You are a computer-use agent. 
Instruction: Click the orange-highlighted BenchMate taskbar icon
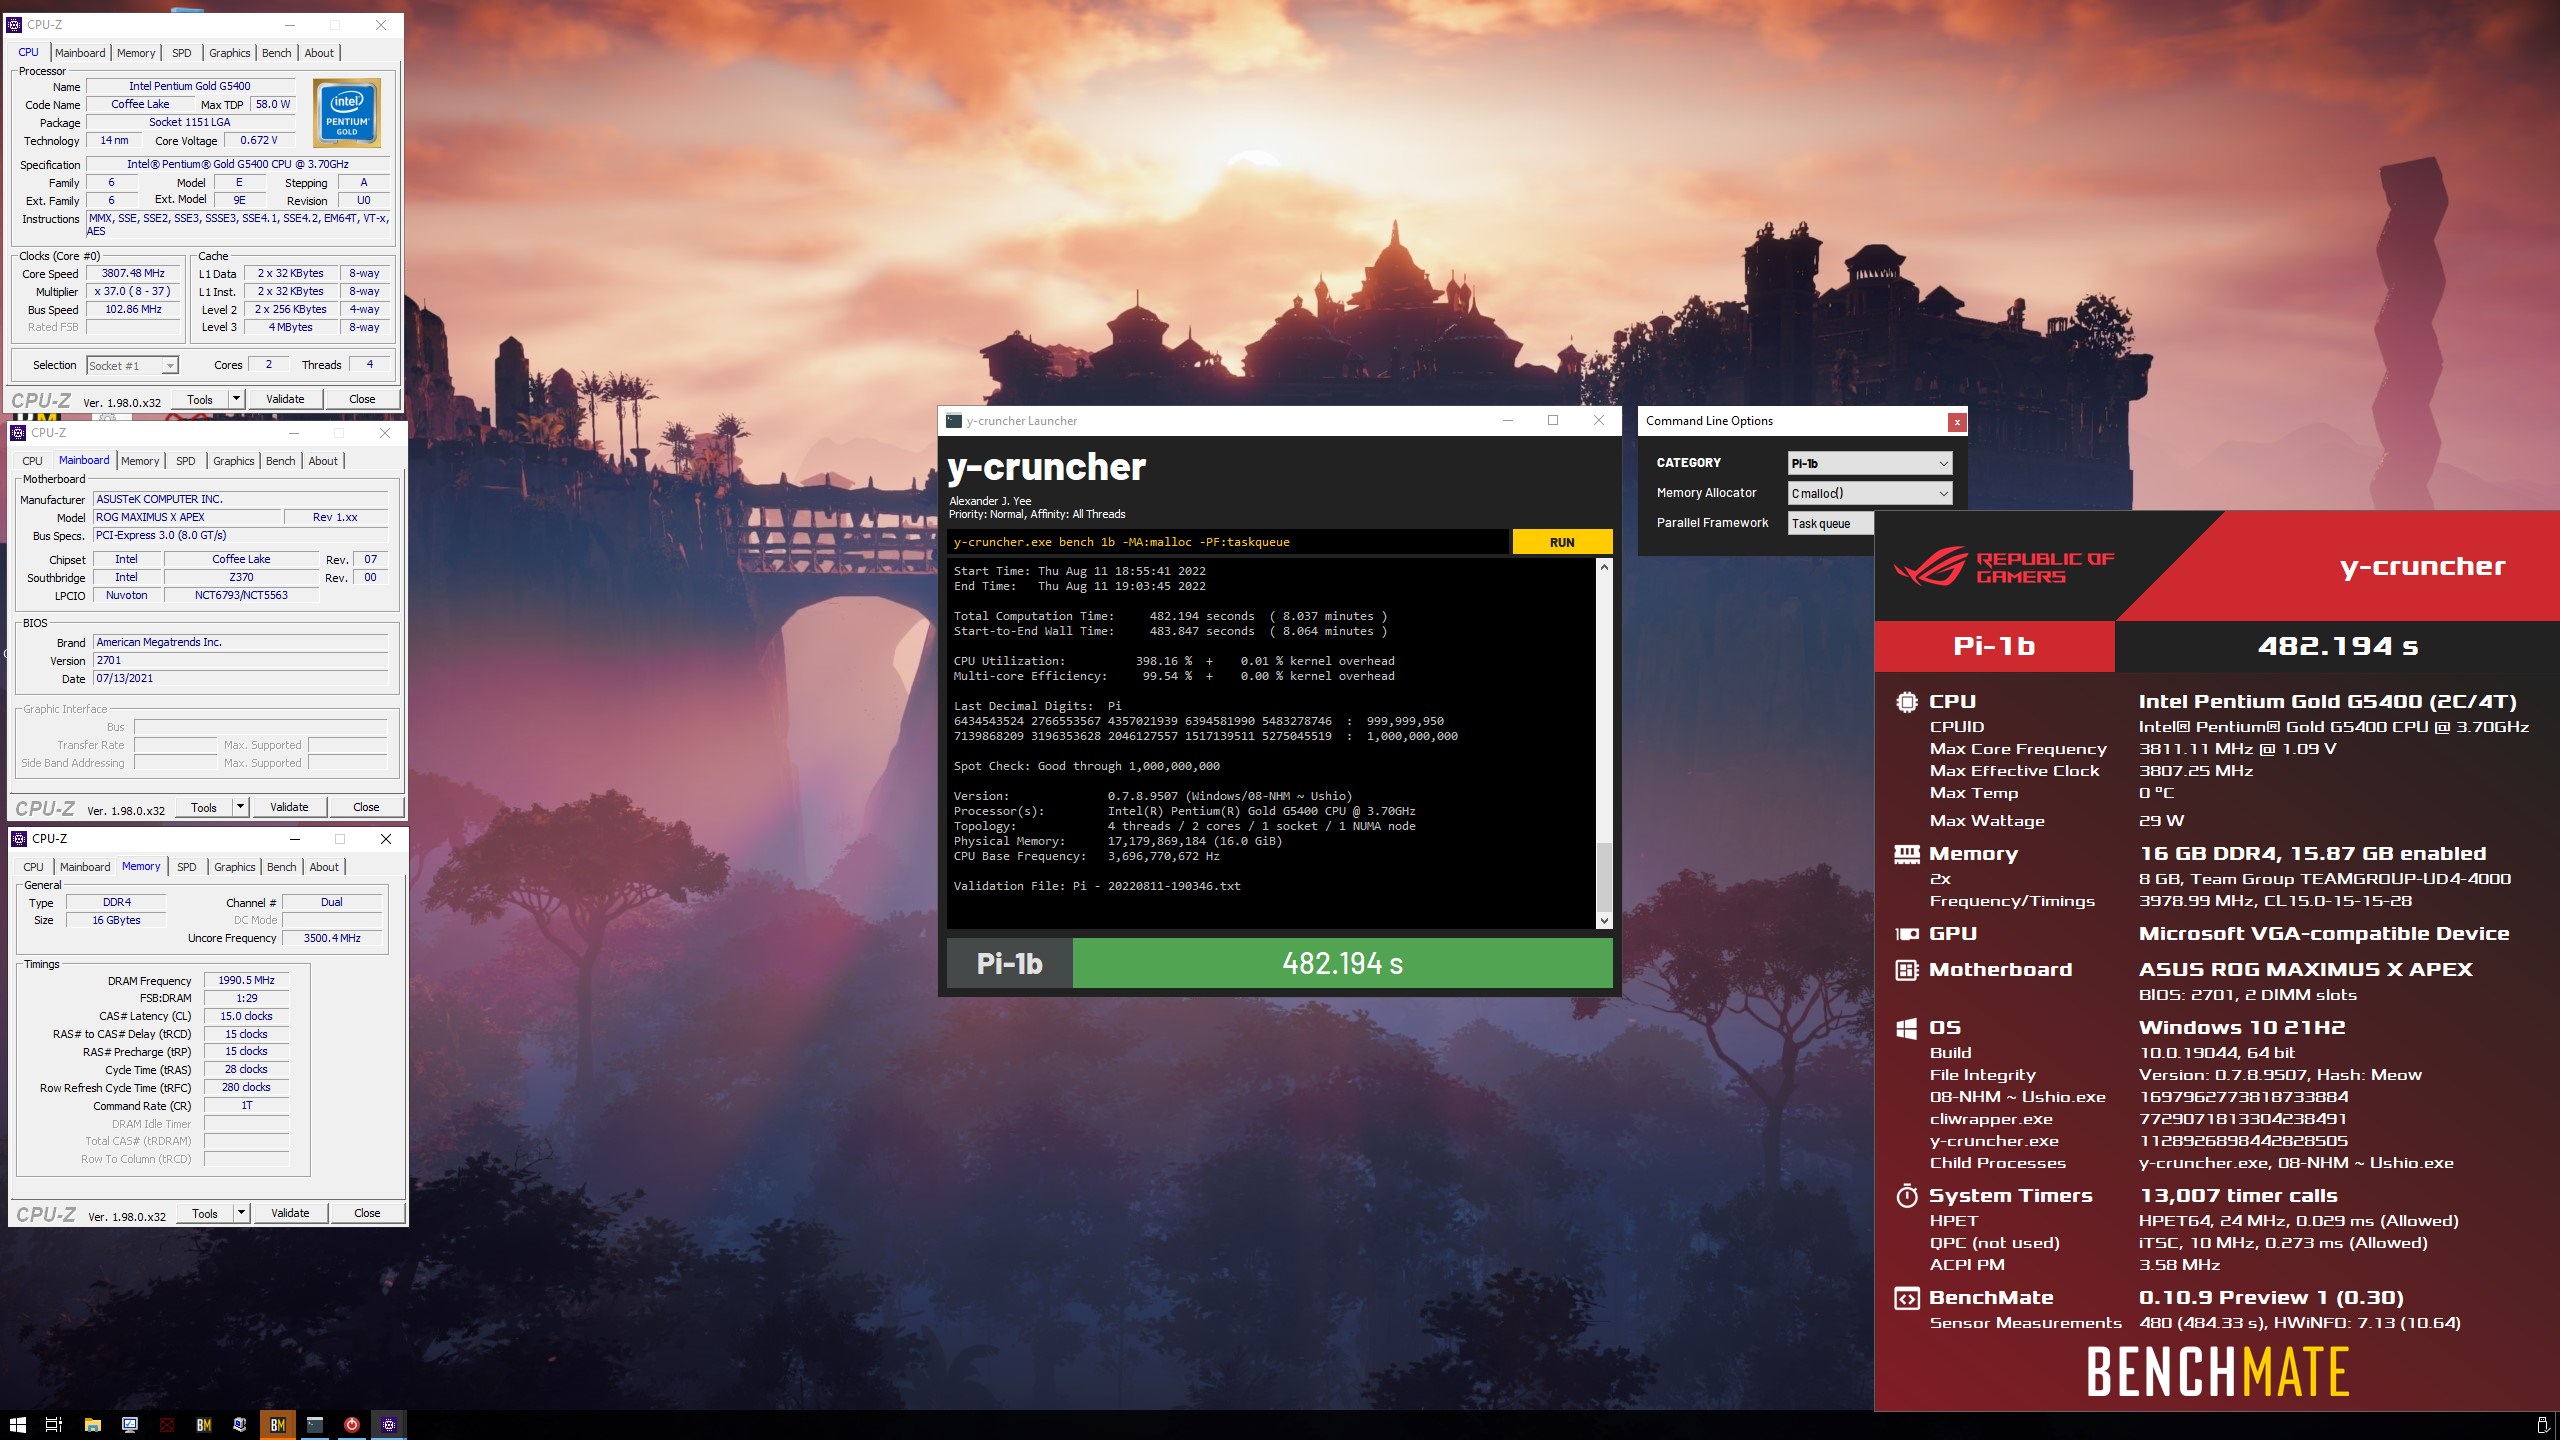(x=278, y=1425)
